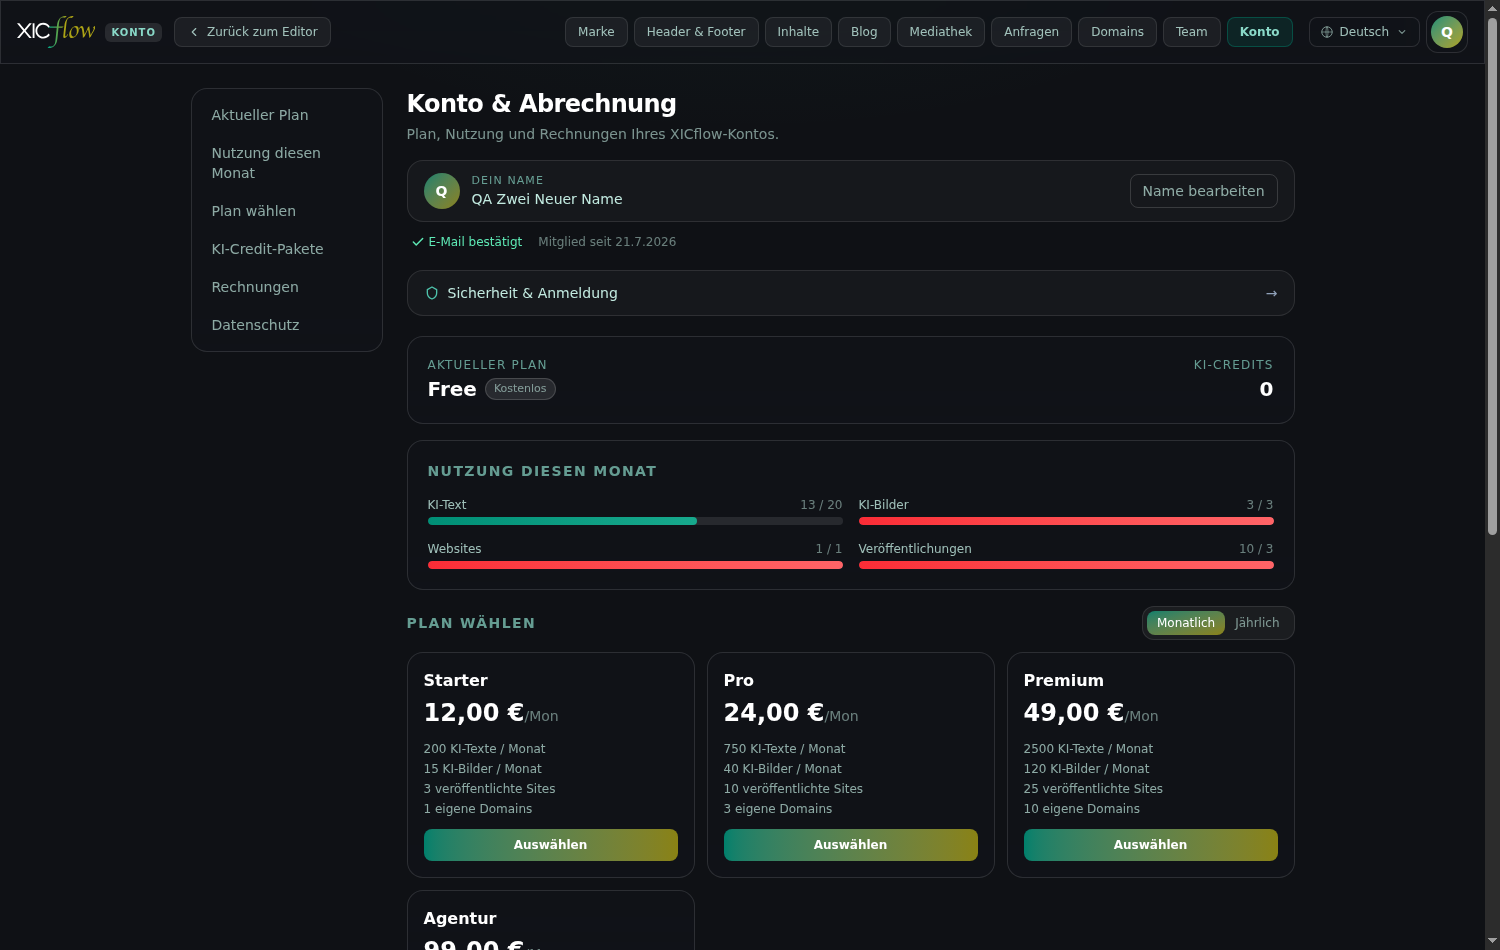This screenshot has width=1500, height=950.
Task: Go to Rechnungen in the sidebar
Action: pyautogui.click(x=255, y=287)
